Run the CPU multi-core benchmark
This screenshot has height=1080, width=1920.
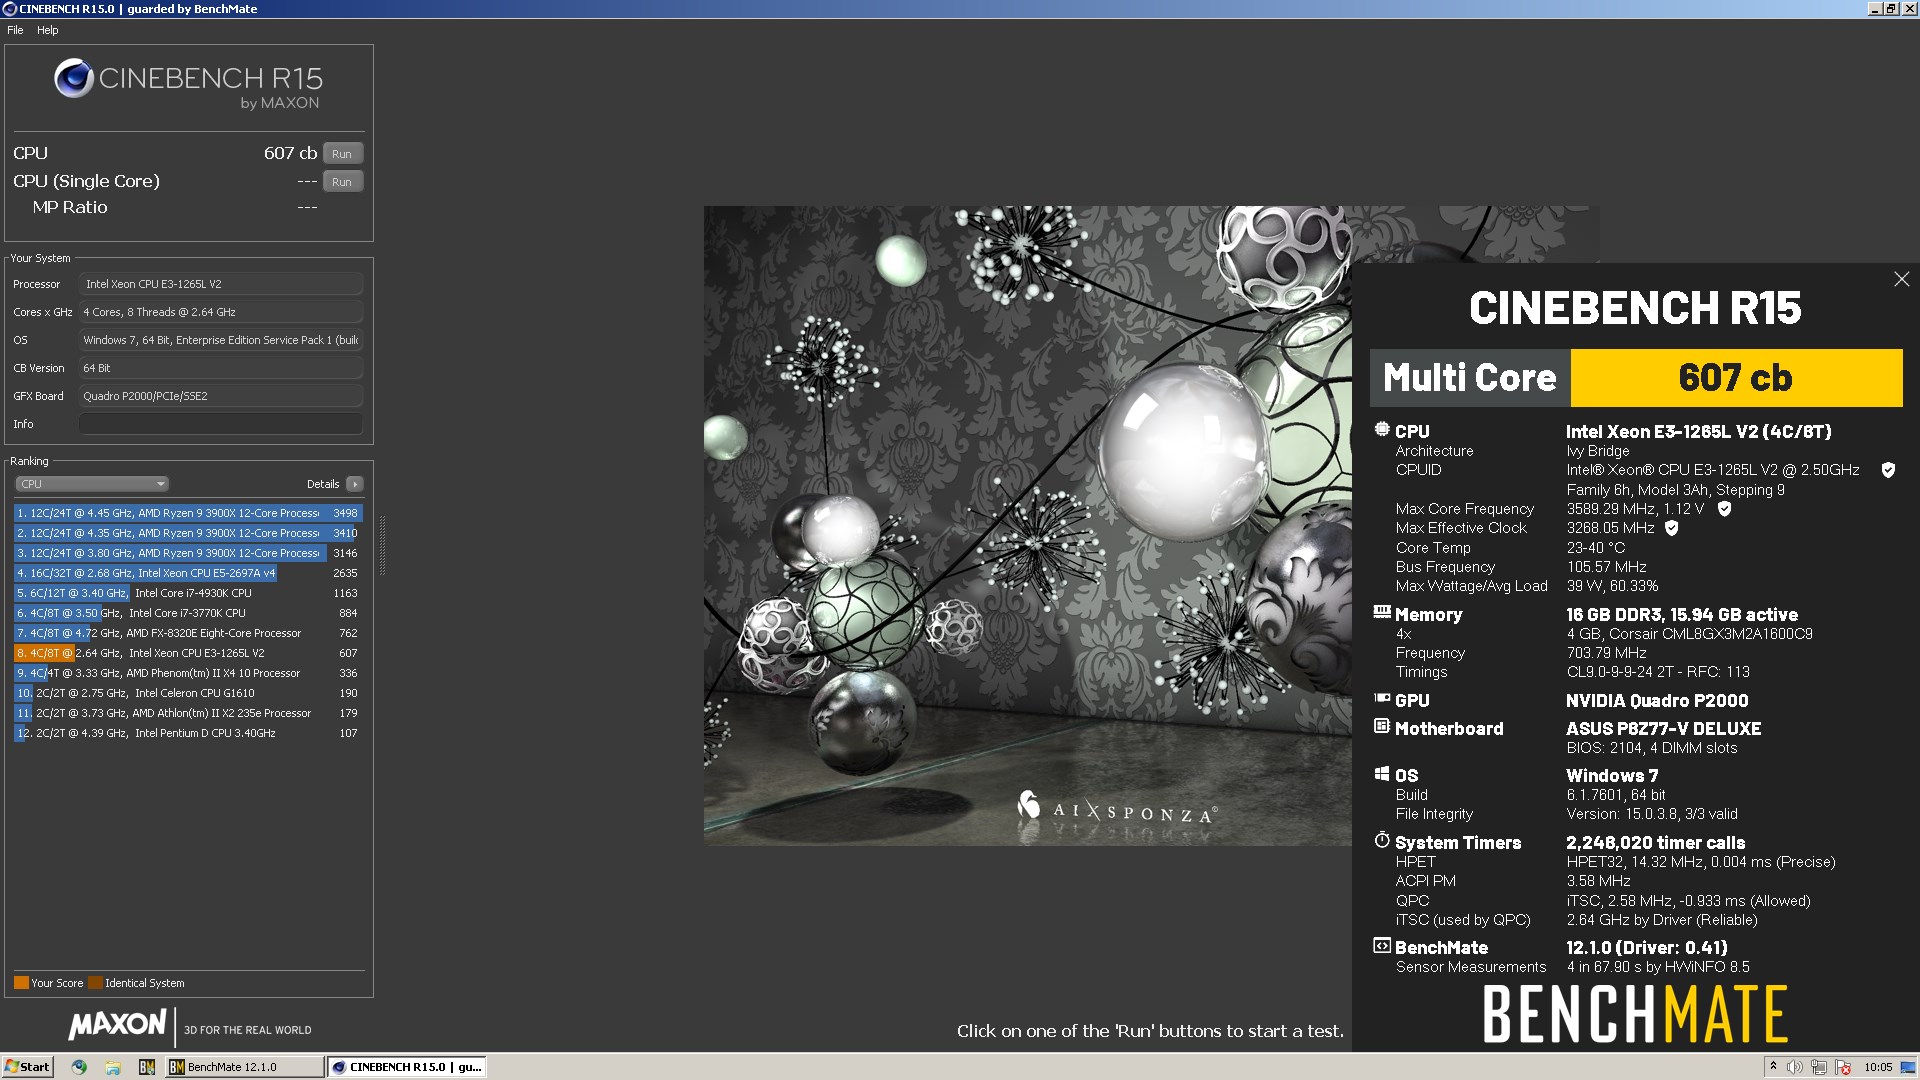coord(342,154)
